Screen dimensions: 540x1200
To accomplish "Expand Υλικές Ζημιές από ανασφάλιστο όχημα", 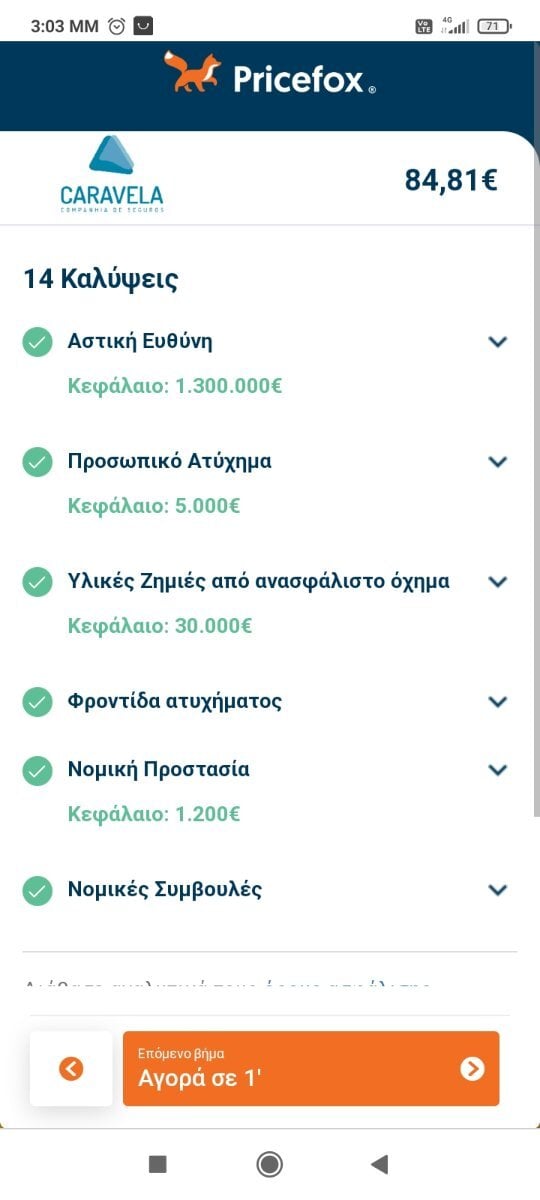I will click(x=497, y=582).
